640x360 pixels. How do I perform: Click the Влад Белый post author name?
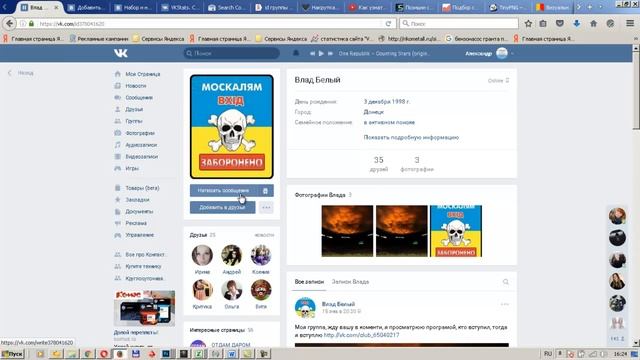pyautogui.click(x=338, y=304)
